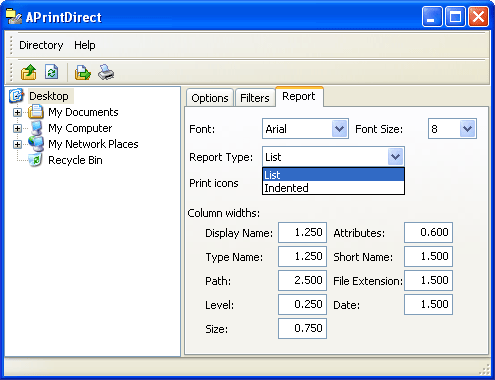Close the APrintDirect window
The width and height of the screenshot is (495, 380).
pyautogui.click(x=478, y=17)
